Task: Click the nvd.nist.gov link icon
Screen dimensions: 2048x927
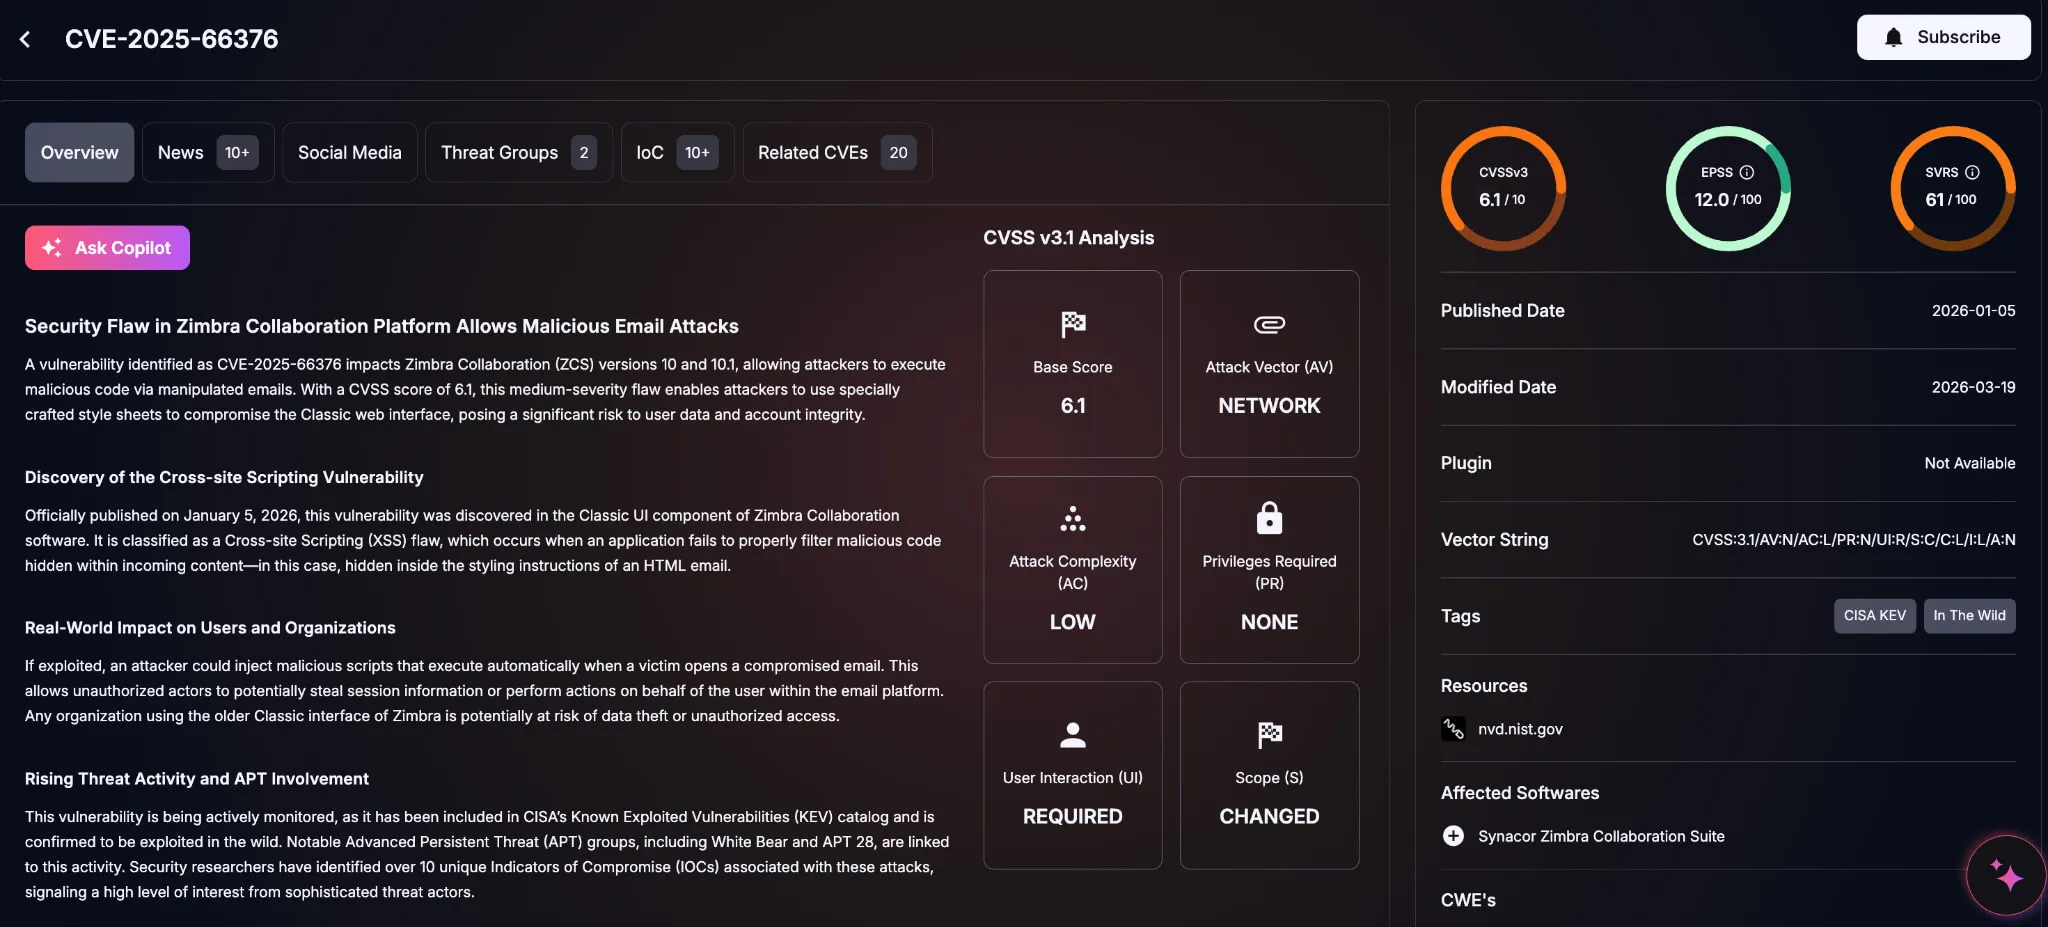Action: (x=1453, y=729)
